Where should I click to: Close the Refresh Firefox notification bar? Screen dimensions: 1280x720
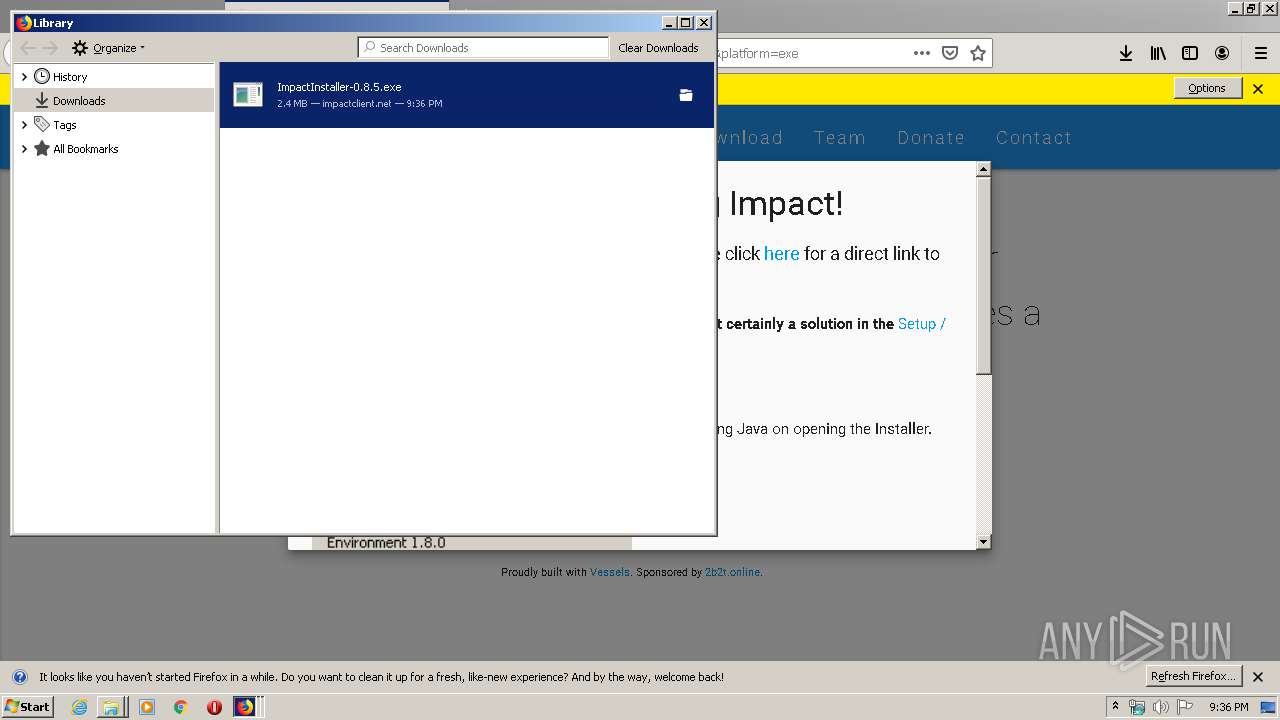pyautogui.click(x=1258, y=677)
